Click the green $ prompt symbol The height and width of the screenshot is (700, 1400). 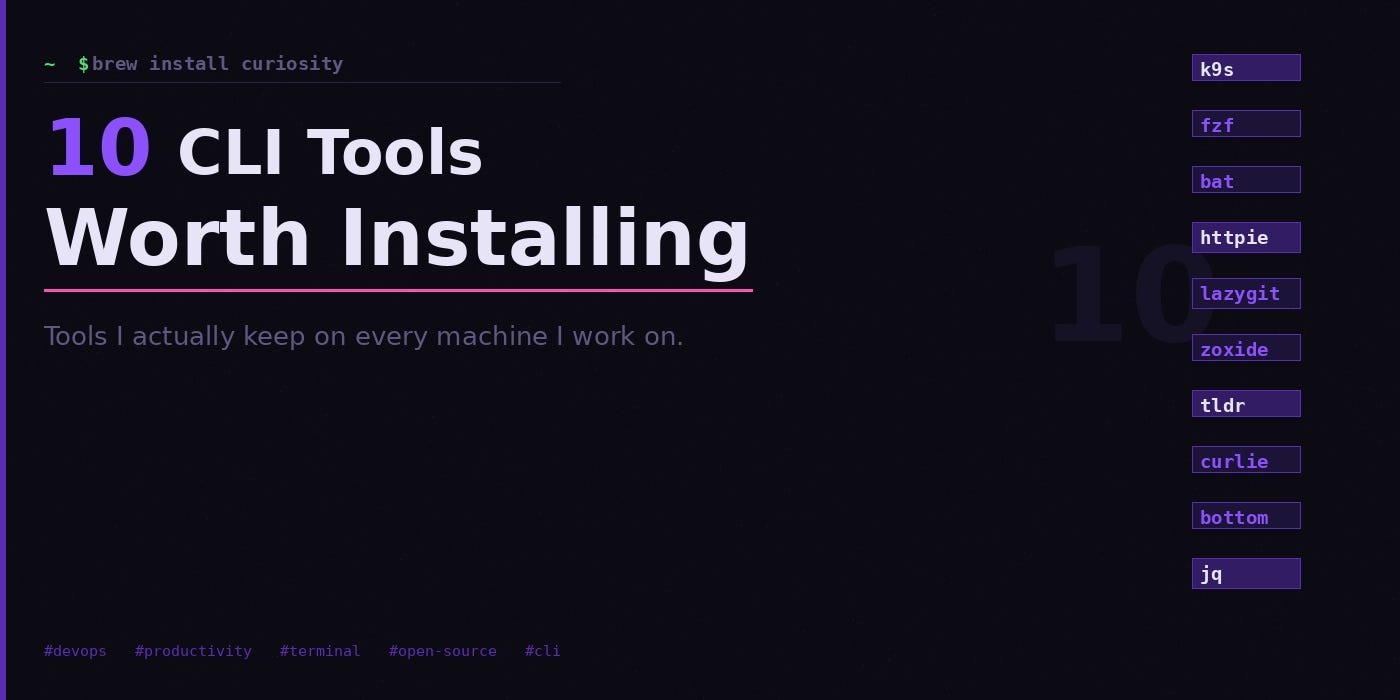(x=84, y=64)
